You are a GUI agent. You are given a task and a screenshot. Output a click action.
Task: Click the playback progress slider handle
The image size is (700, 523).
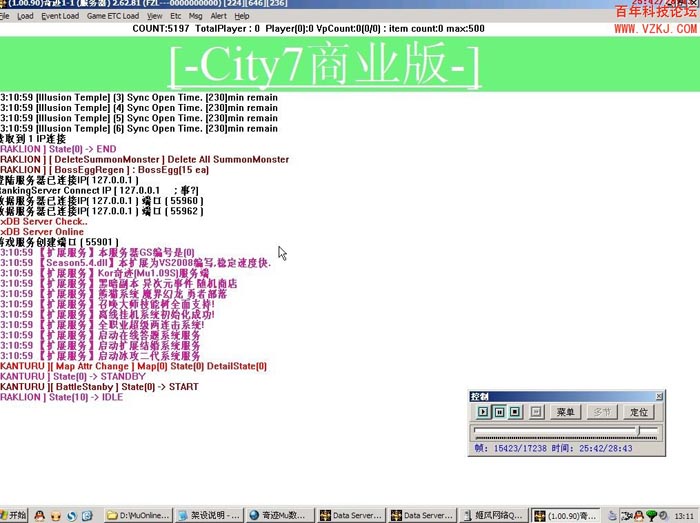(x=637, y=431)
